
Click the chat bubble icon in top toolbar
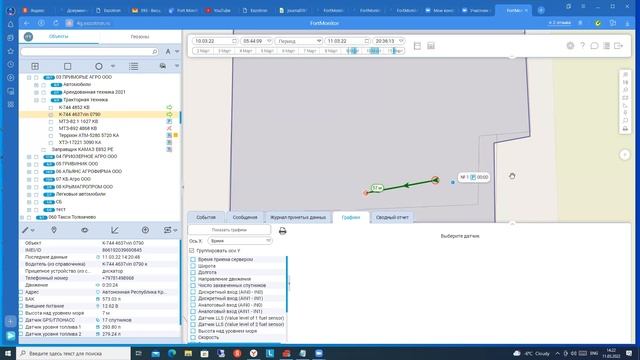594,46
